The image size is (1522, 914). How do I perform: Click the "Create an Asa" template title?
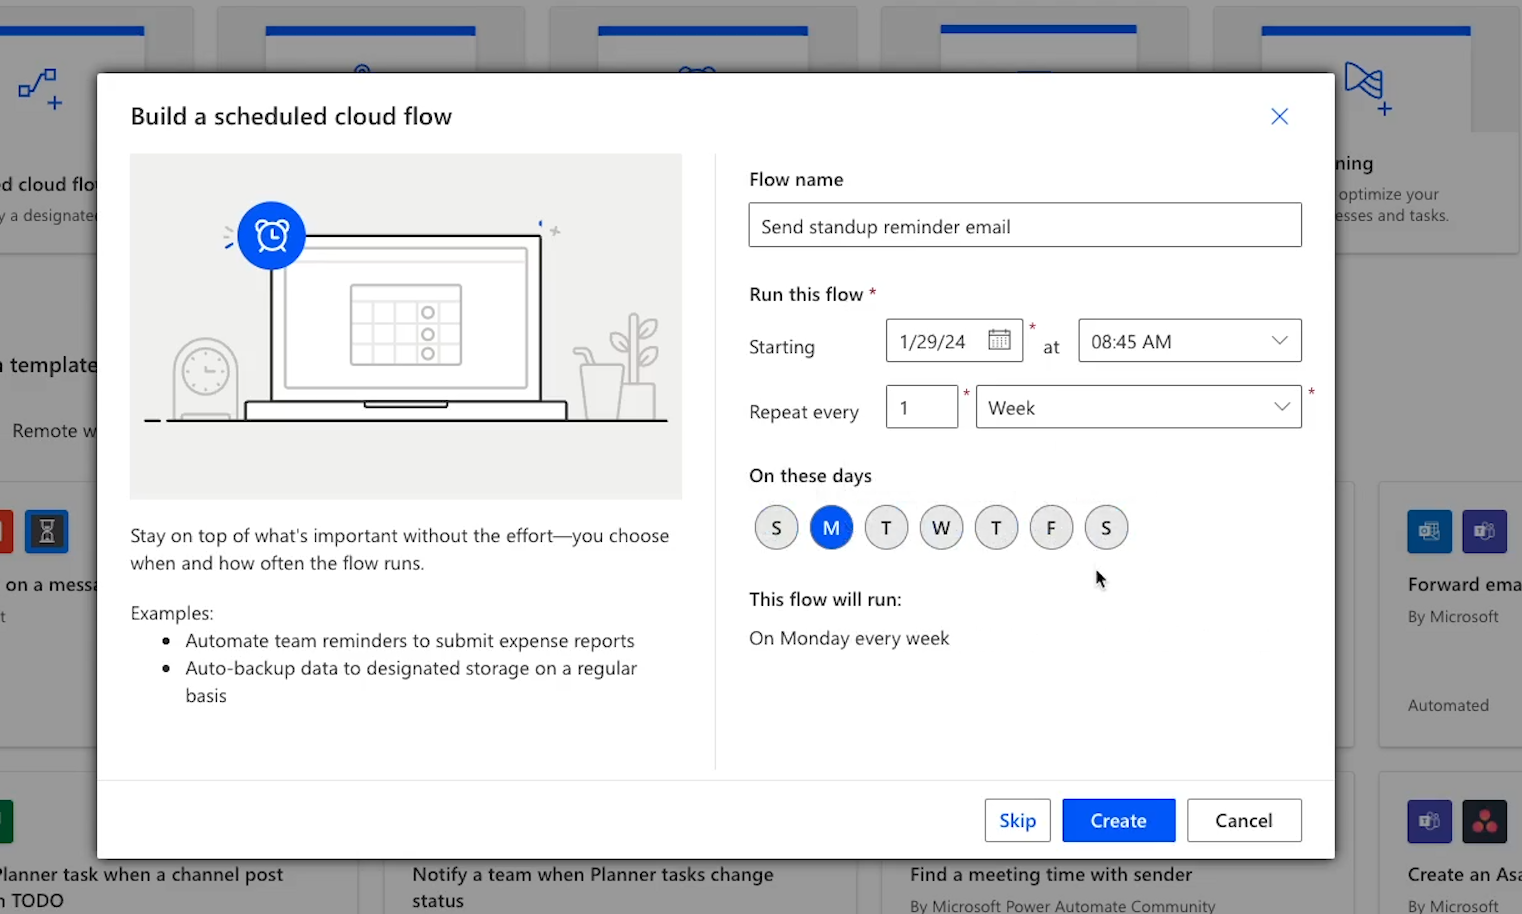tap(1465, 874)
